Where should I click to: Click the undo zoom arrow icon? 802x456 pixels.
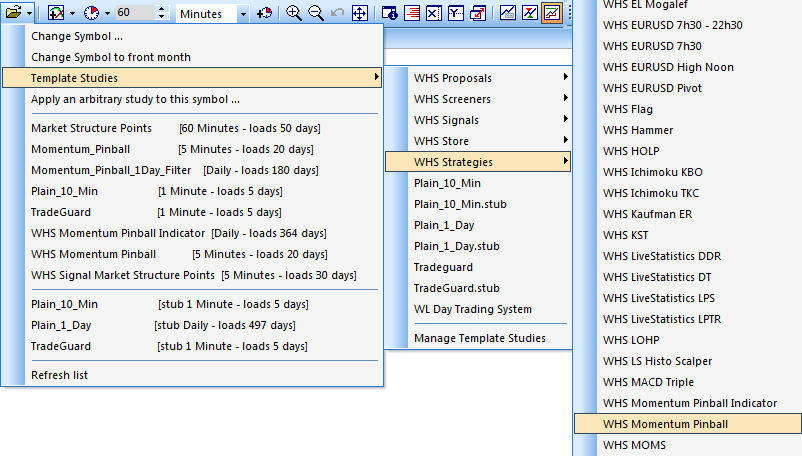click(337, 13)
